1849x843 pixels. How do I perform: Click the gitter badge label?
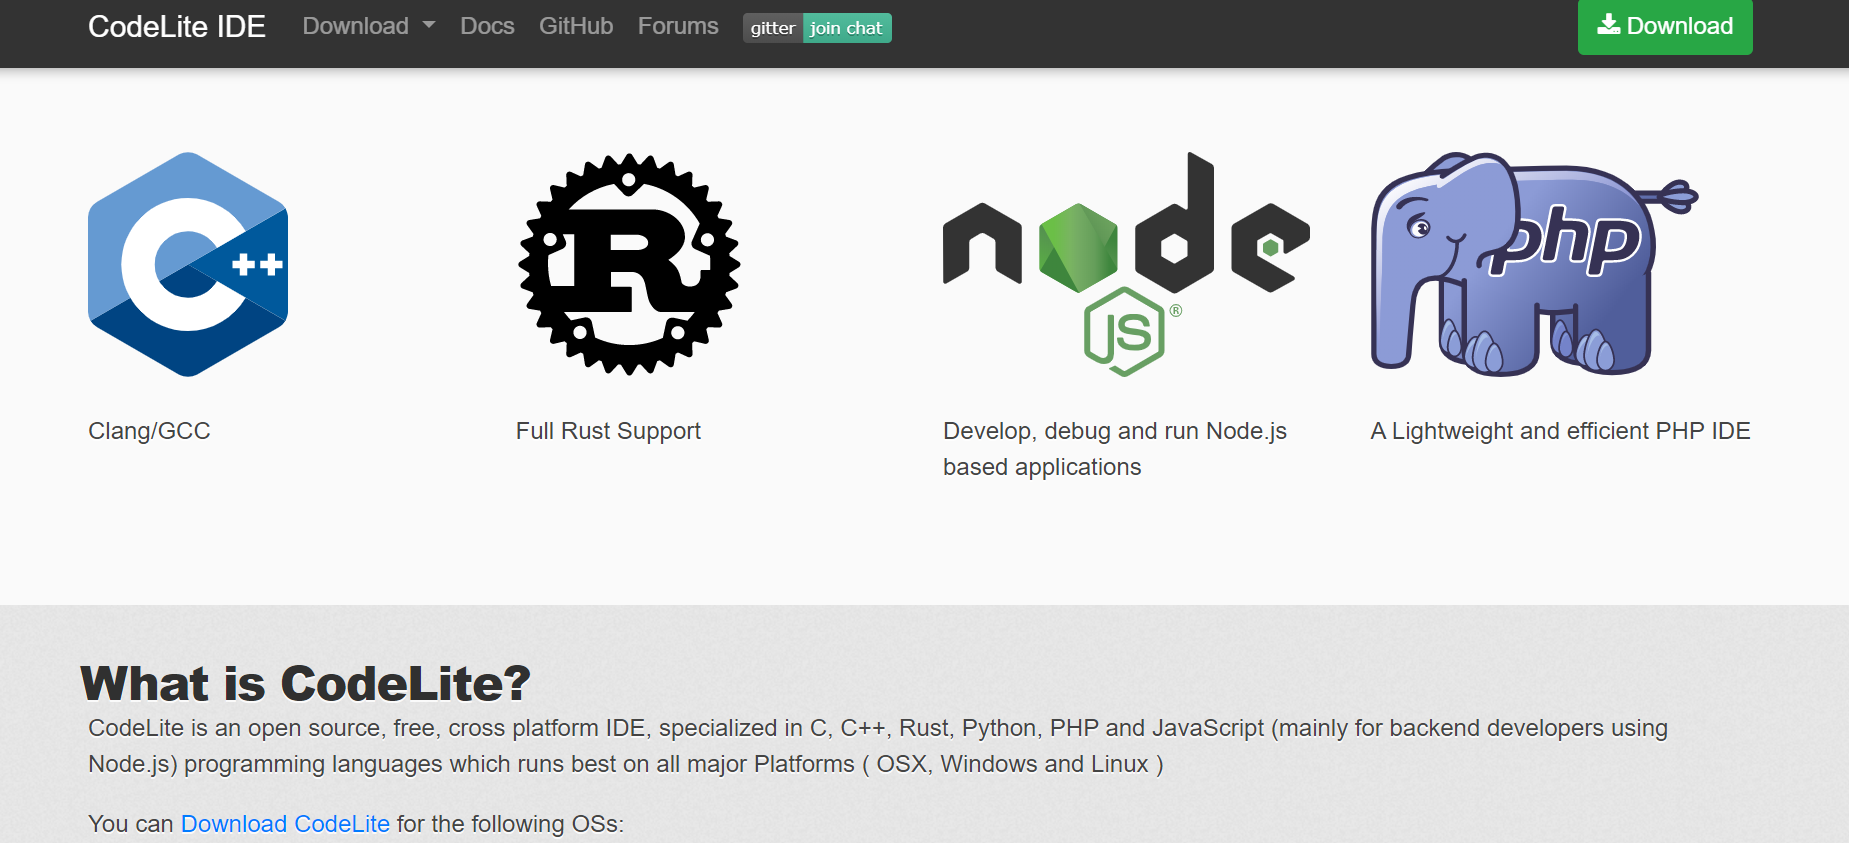772,28
